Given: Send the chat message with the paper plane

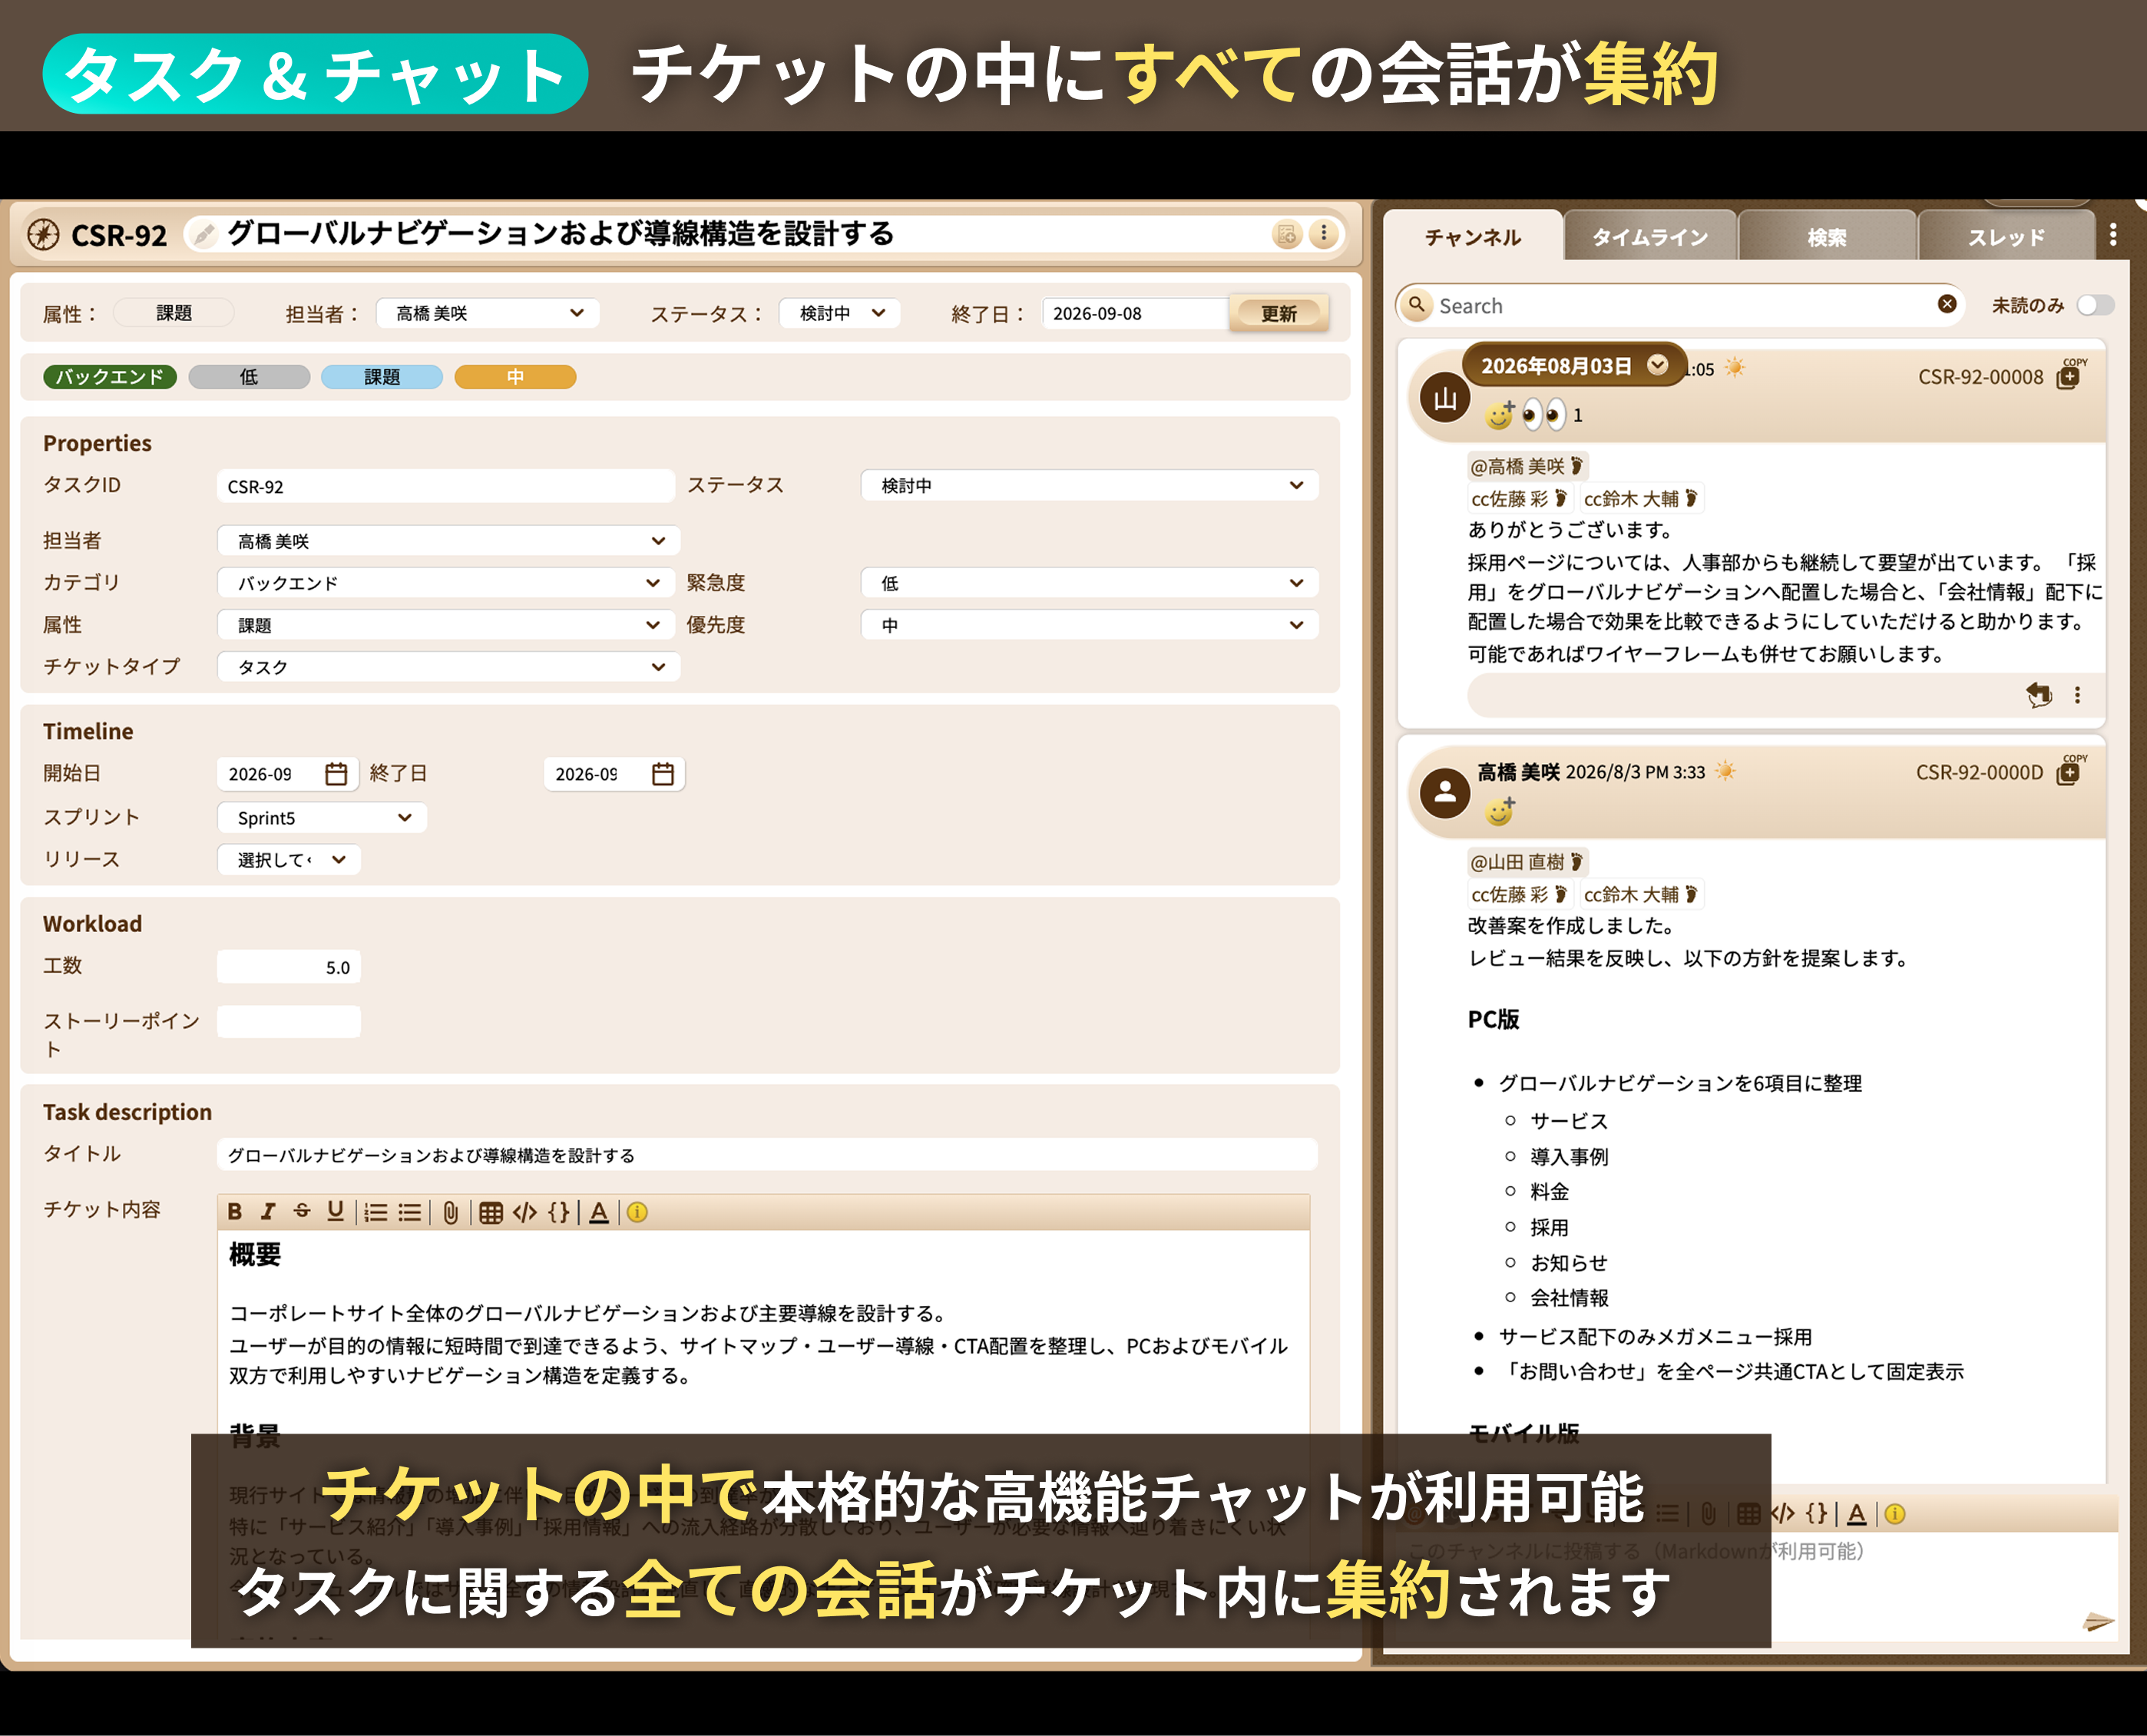Looking at the screenshot, I should (2097, 1622).
